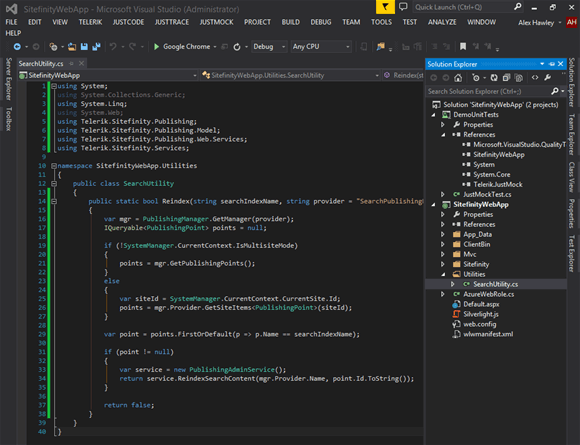This screenshot has width=580, height=445.
Task: Click the Navigate Backward arrow icon
Action: pyautogui.click(x=17, y=47)
